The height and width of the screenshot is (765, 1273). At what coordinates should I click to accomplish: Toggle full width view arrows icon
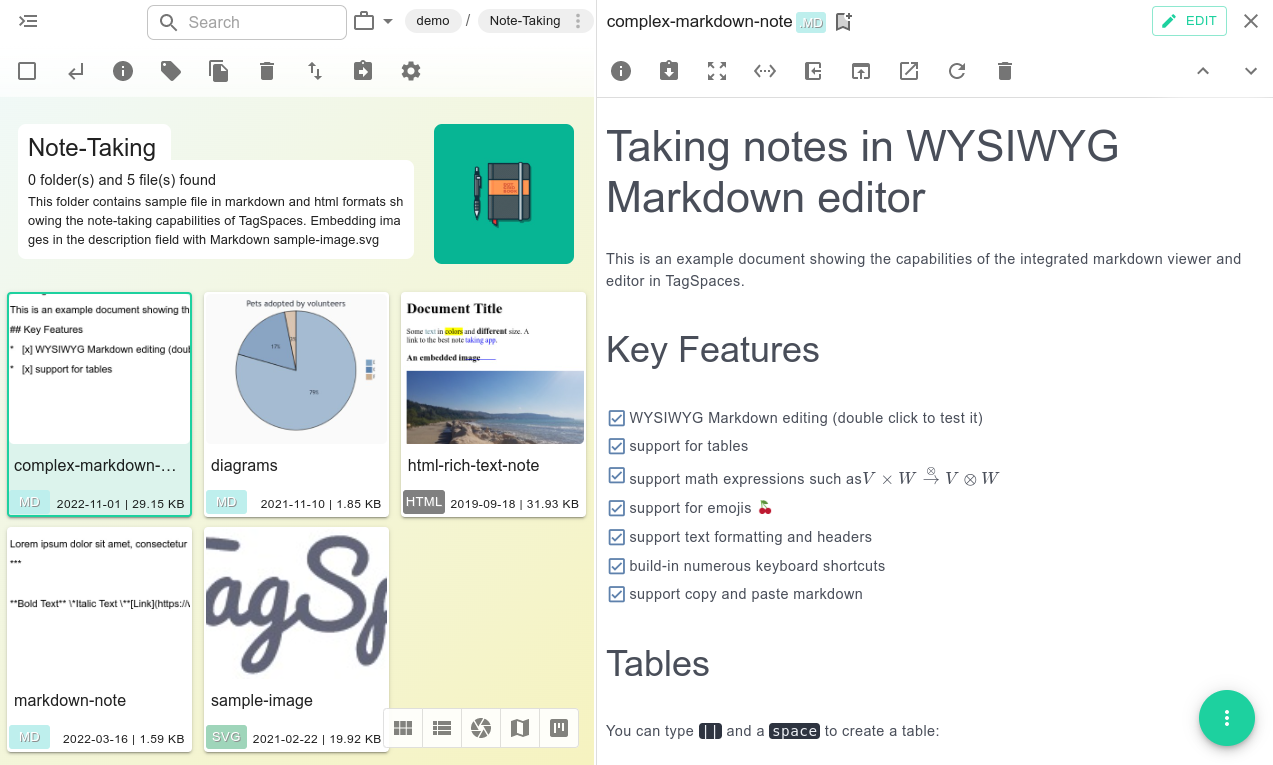765,71
